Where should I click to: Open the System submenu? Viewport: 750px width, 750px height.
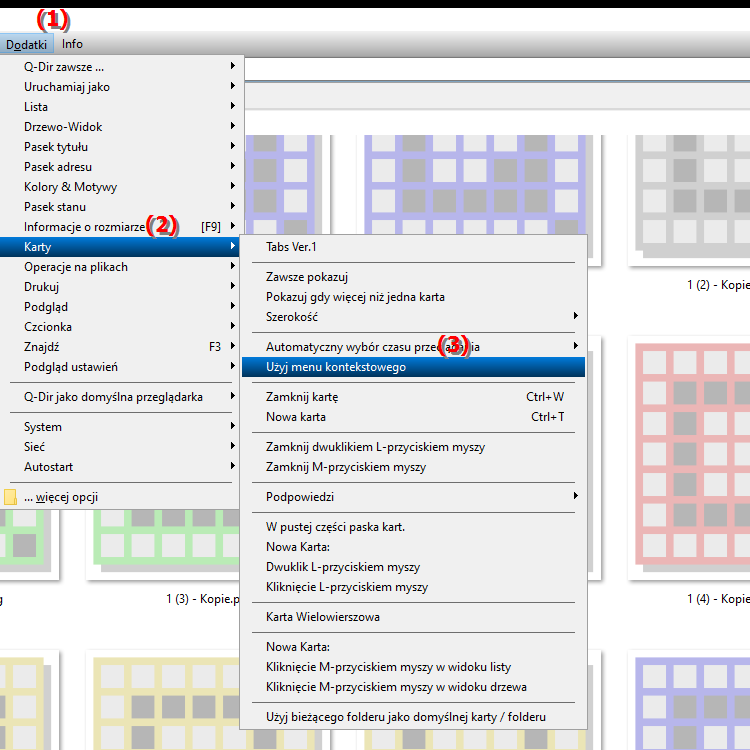(x=122, y=427)
